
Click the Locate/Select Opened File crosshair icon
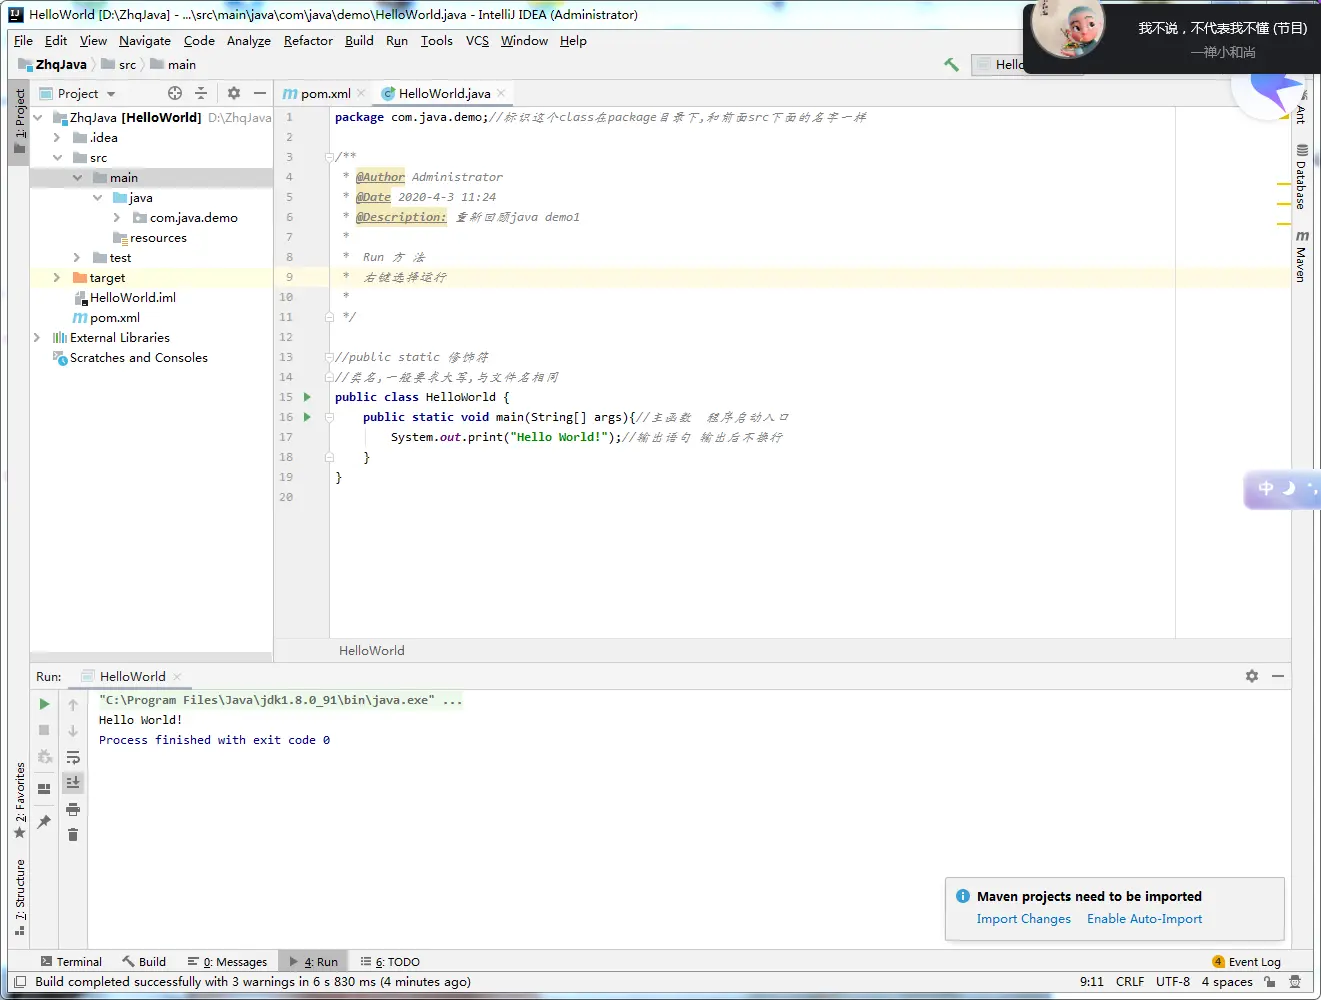click(175, 93)
